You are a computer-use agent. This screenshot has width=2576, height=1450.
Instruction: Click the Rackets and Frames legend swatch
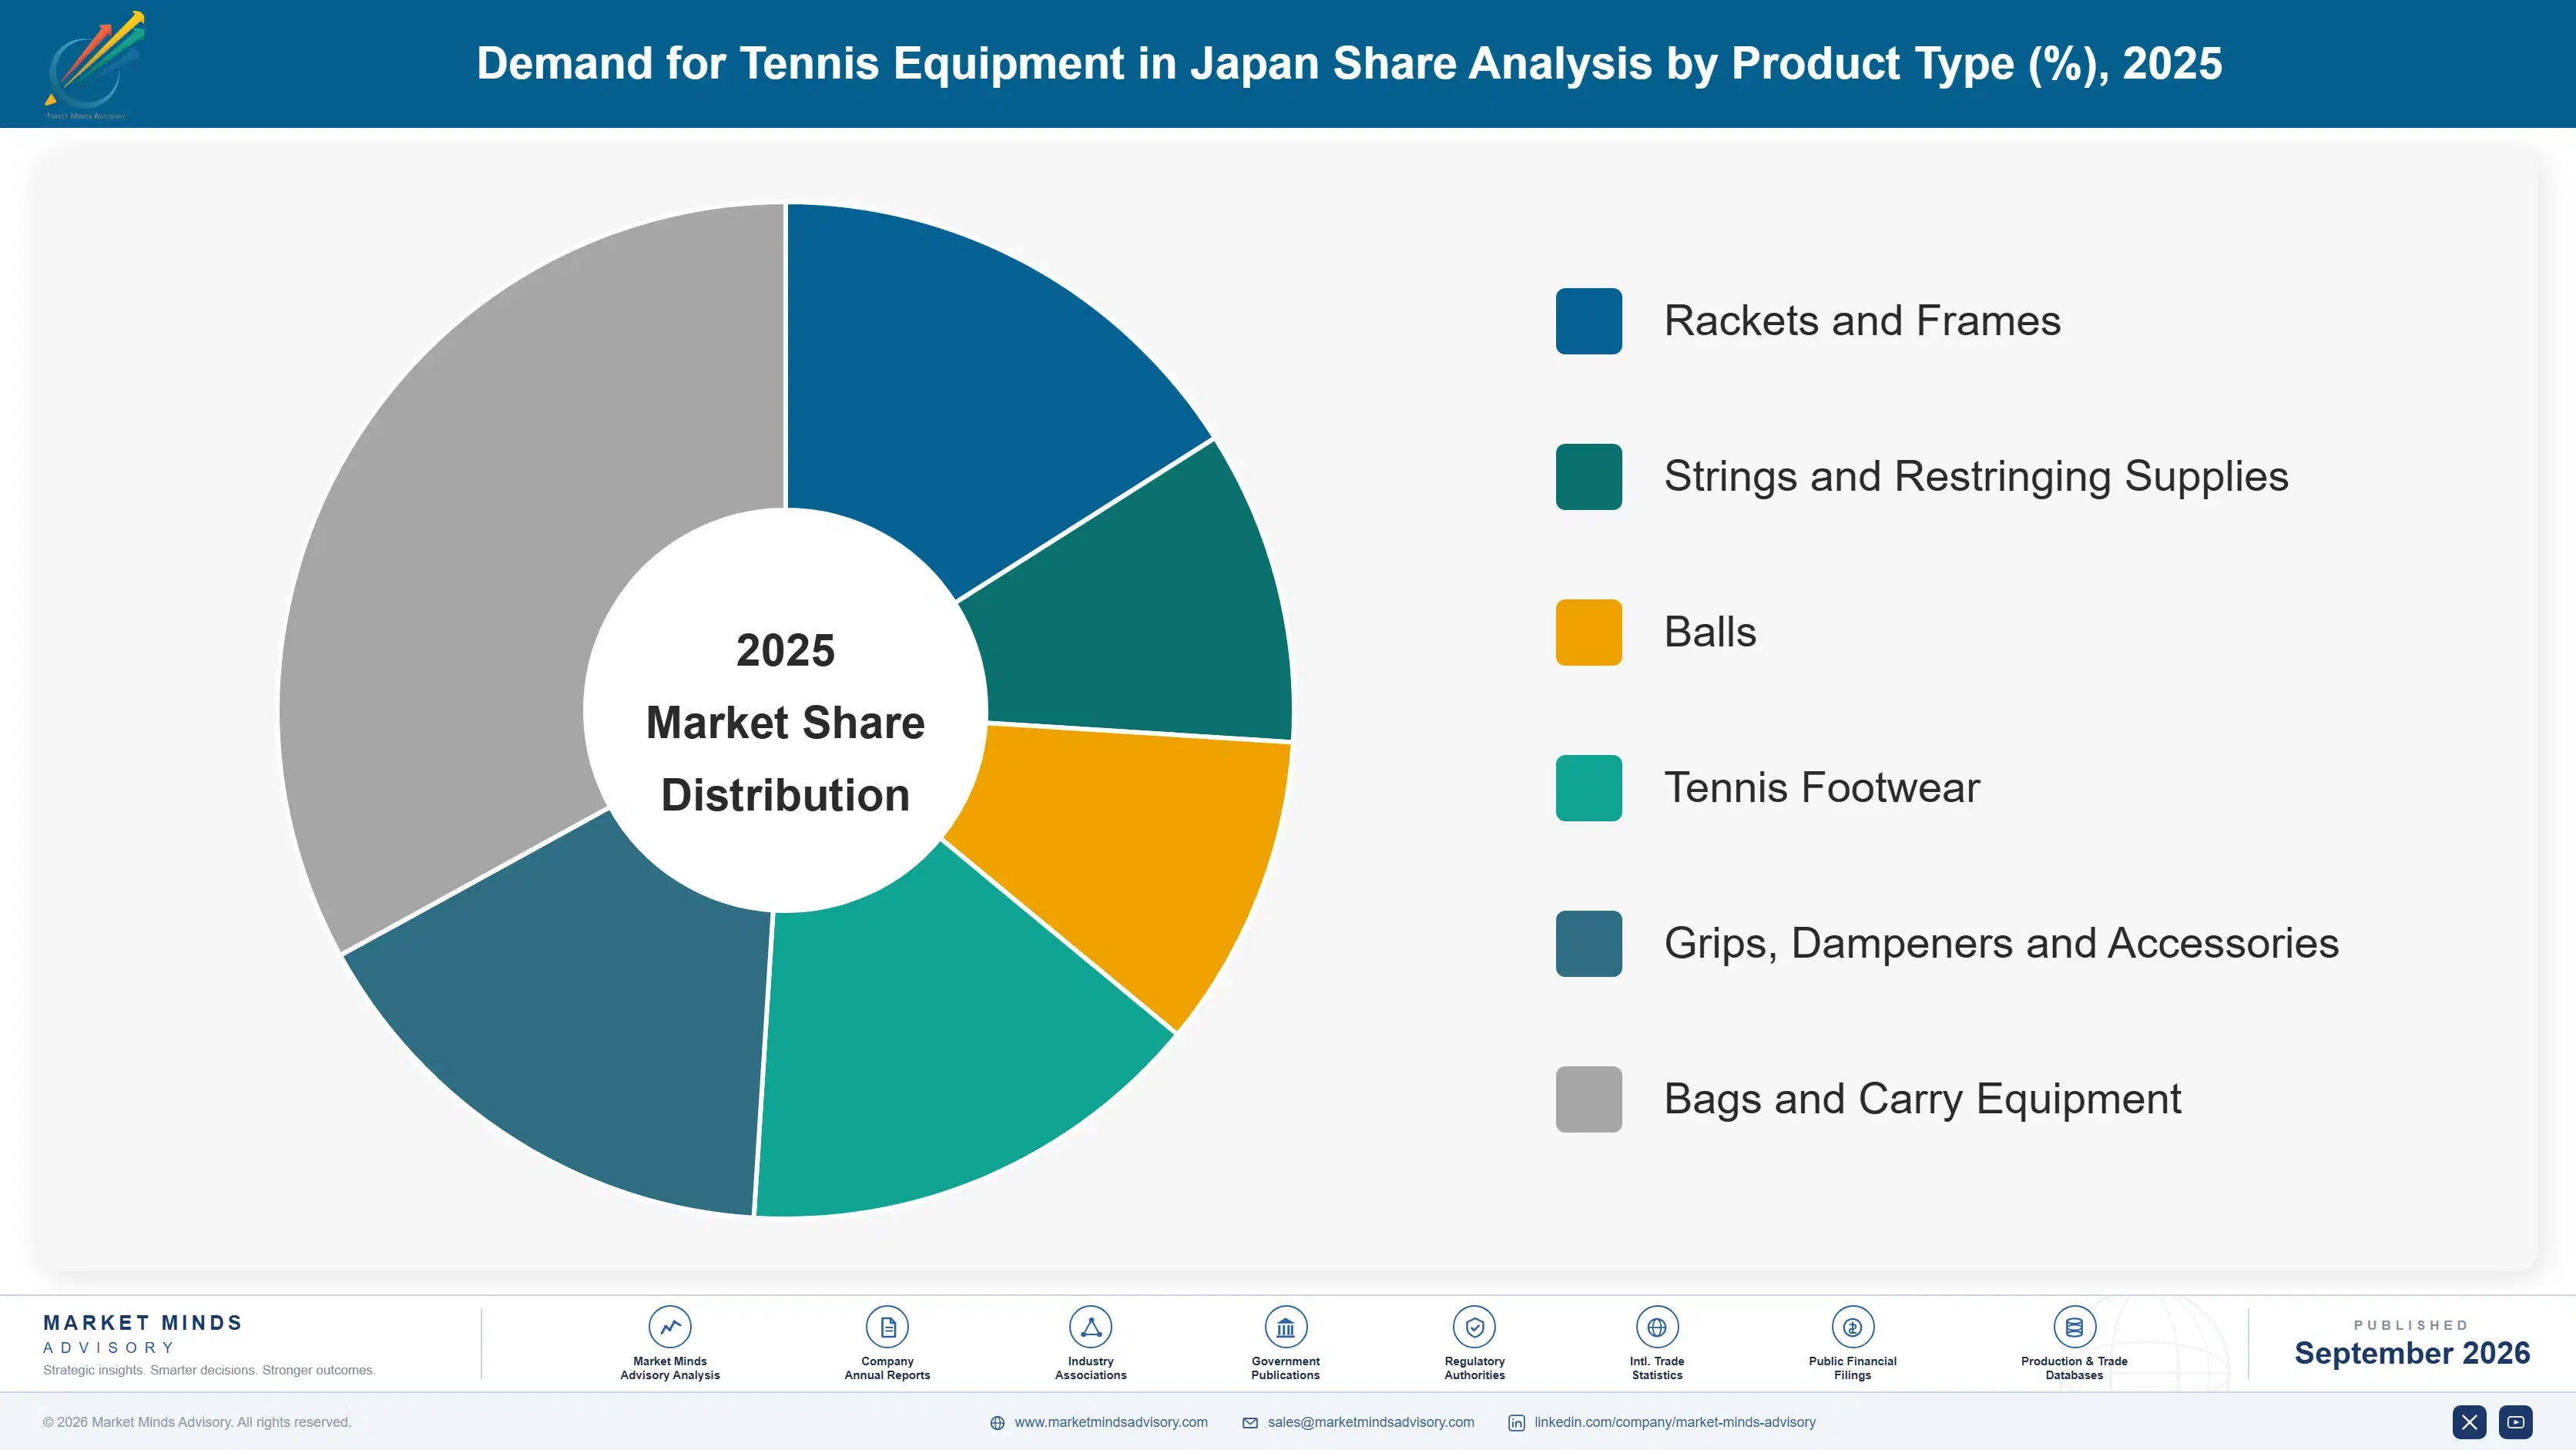1588,321
